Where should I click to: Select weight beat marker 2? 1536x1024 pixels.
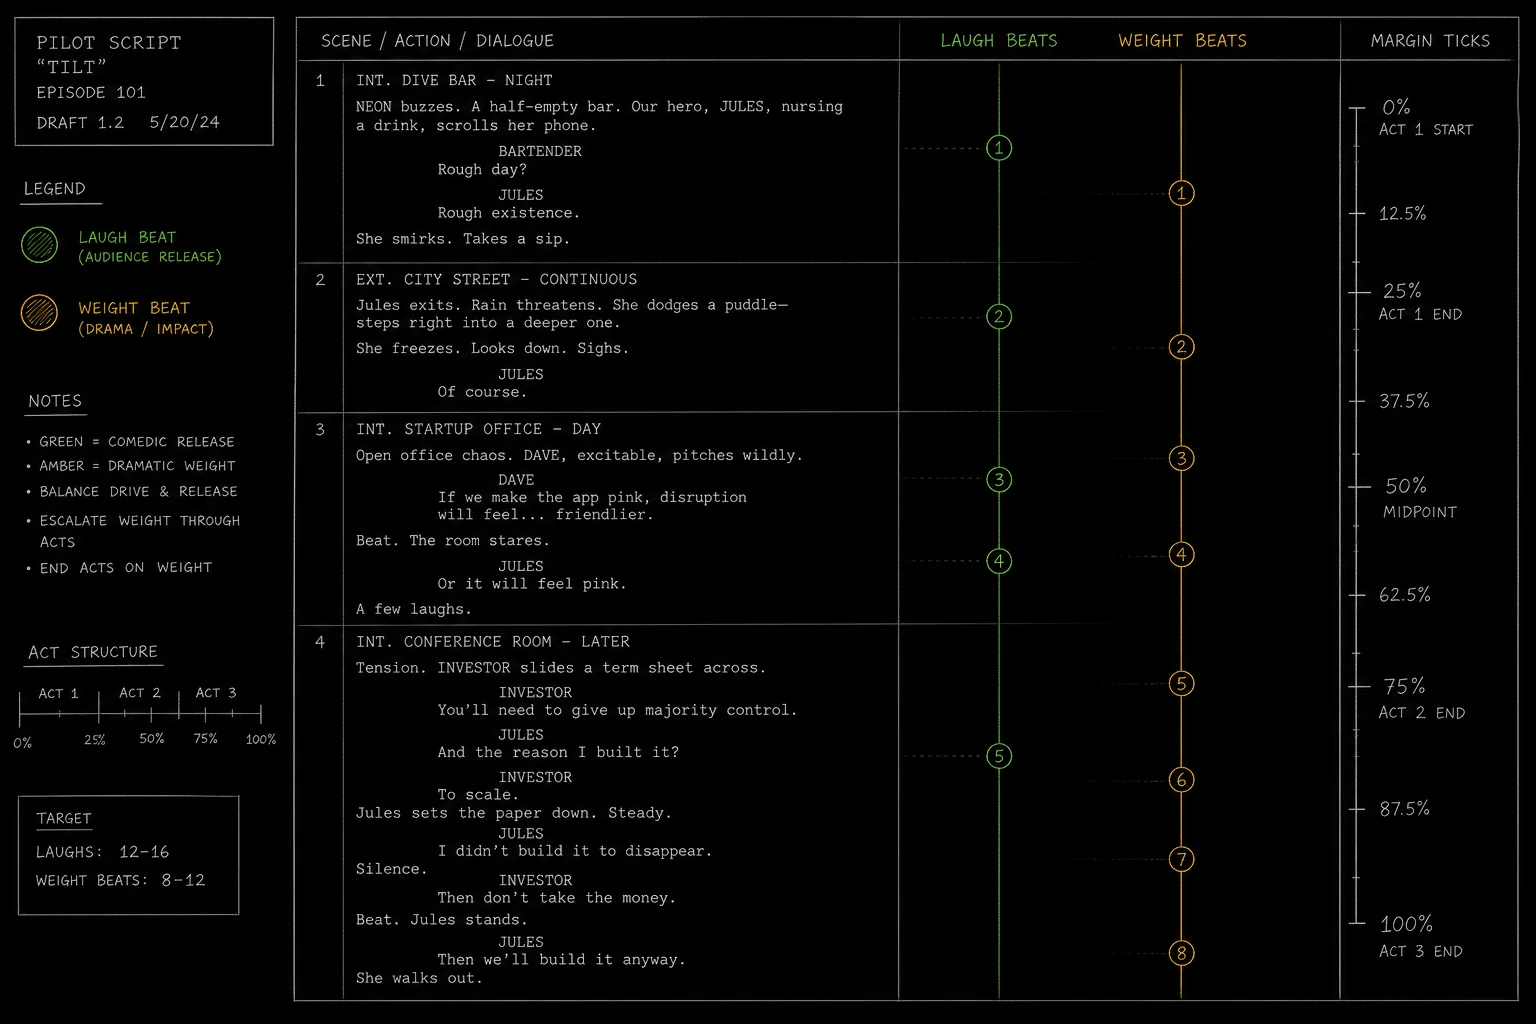1181,347
